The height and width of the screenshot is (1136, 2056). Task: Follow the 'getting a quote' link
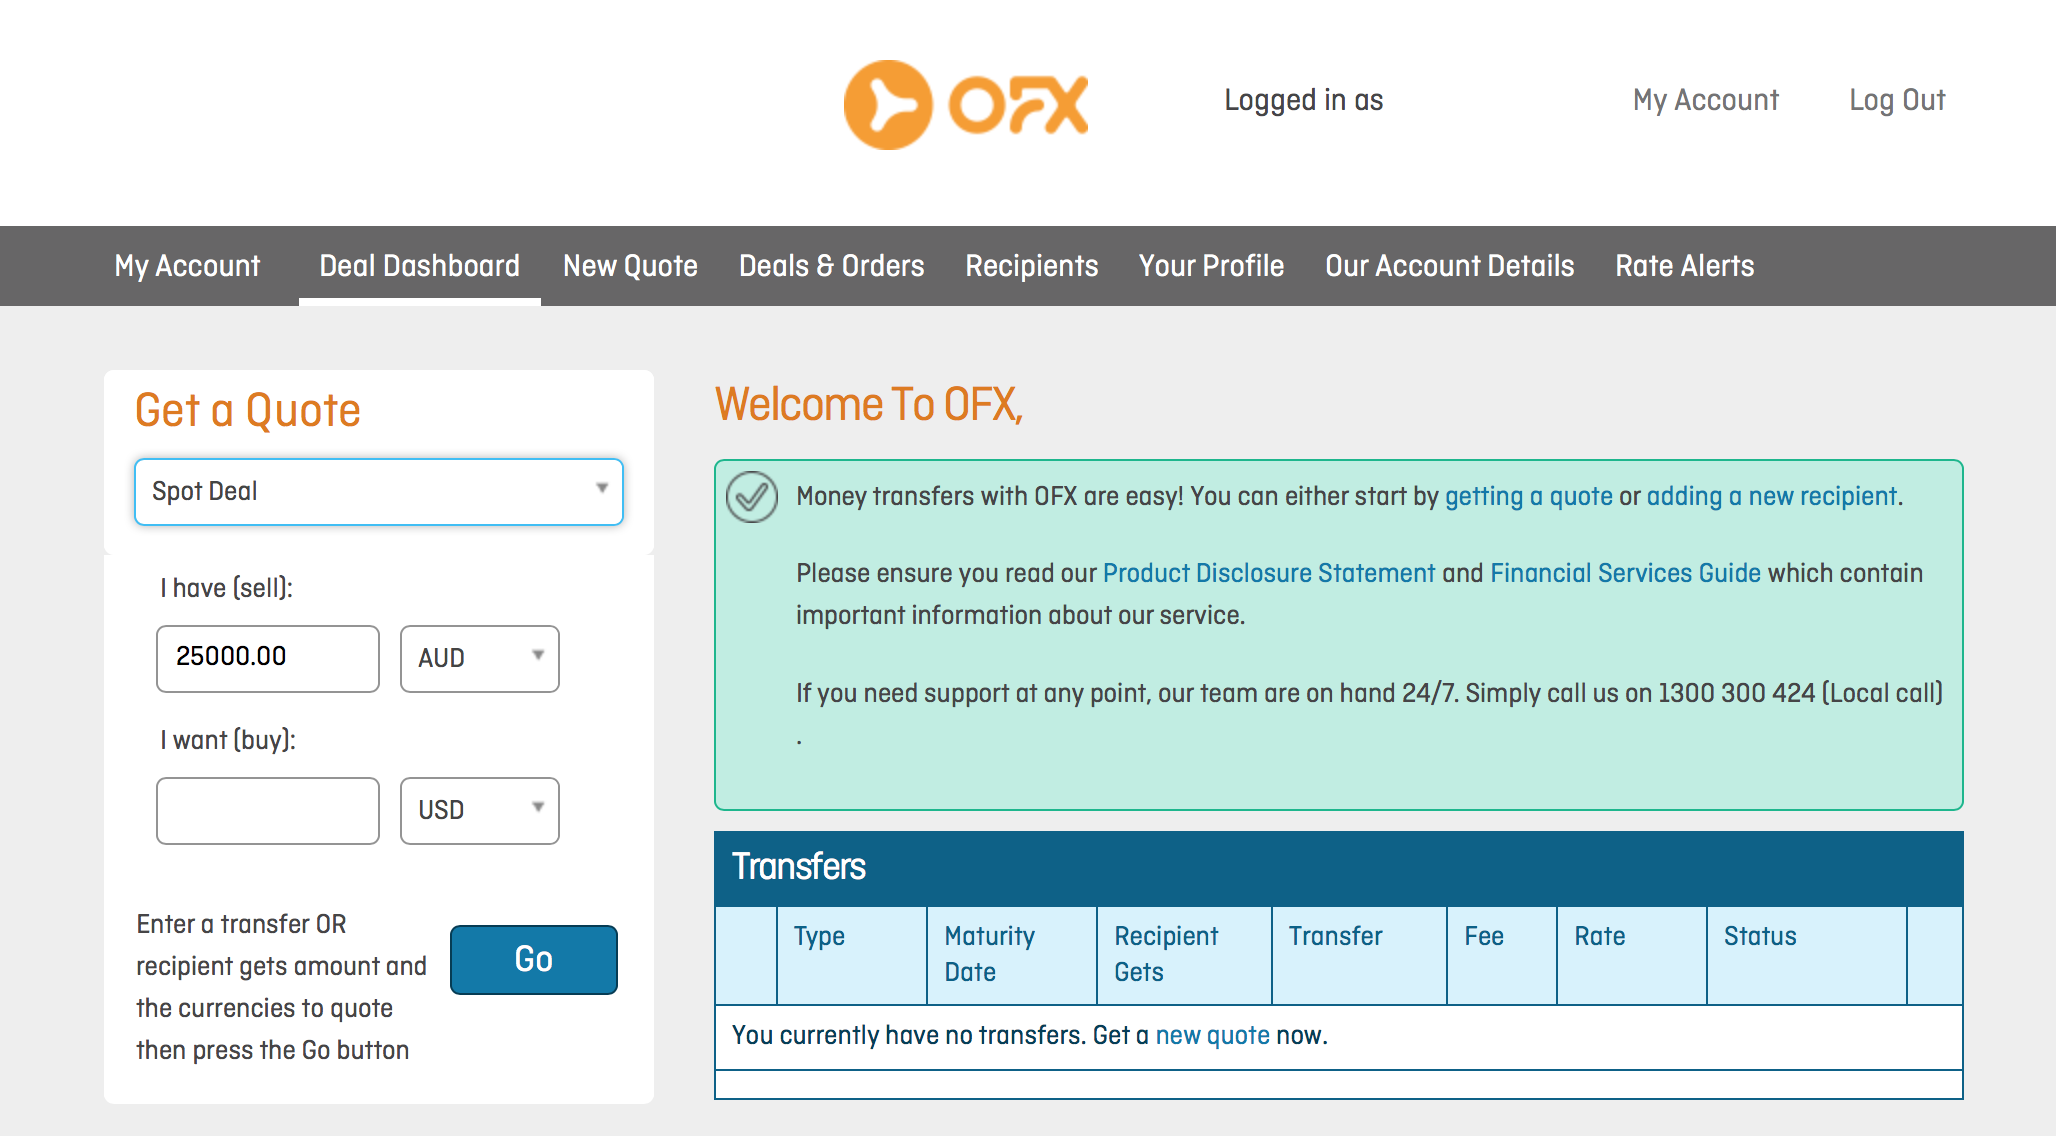click(1529, 496)
